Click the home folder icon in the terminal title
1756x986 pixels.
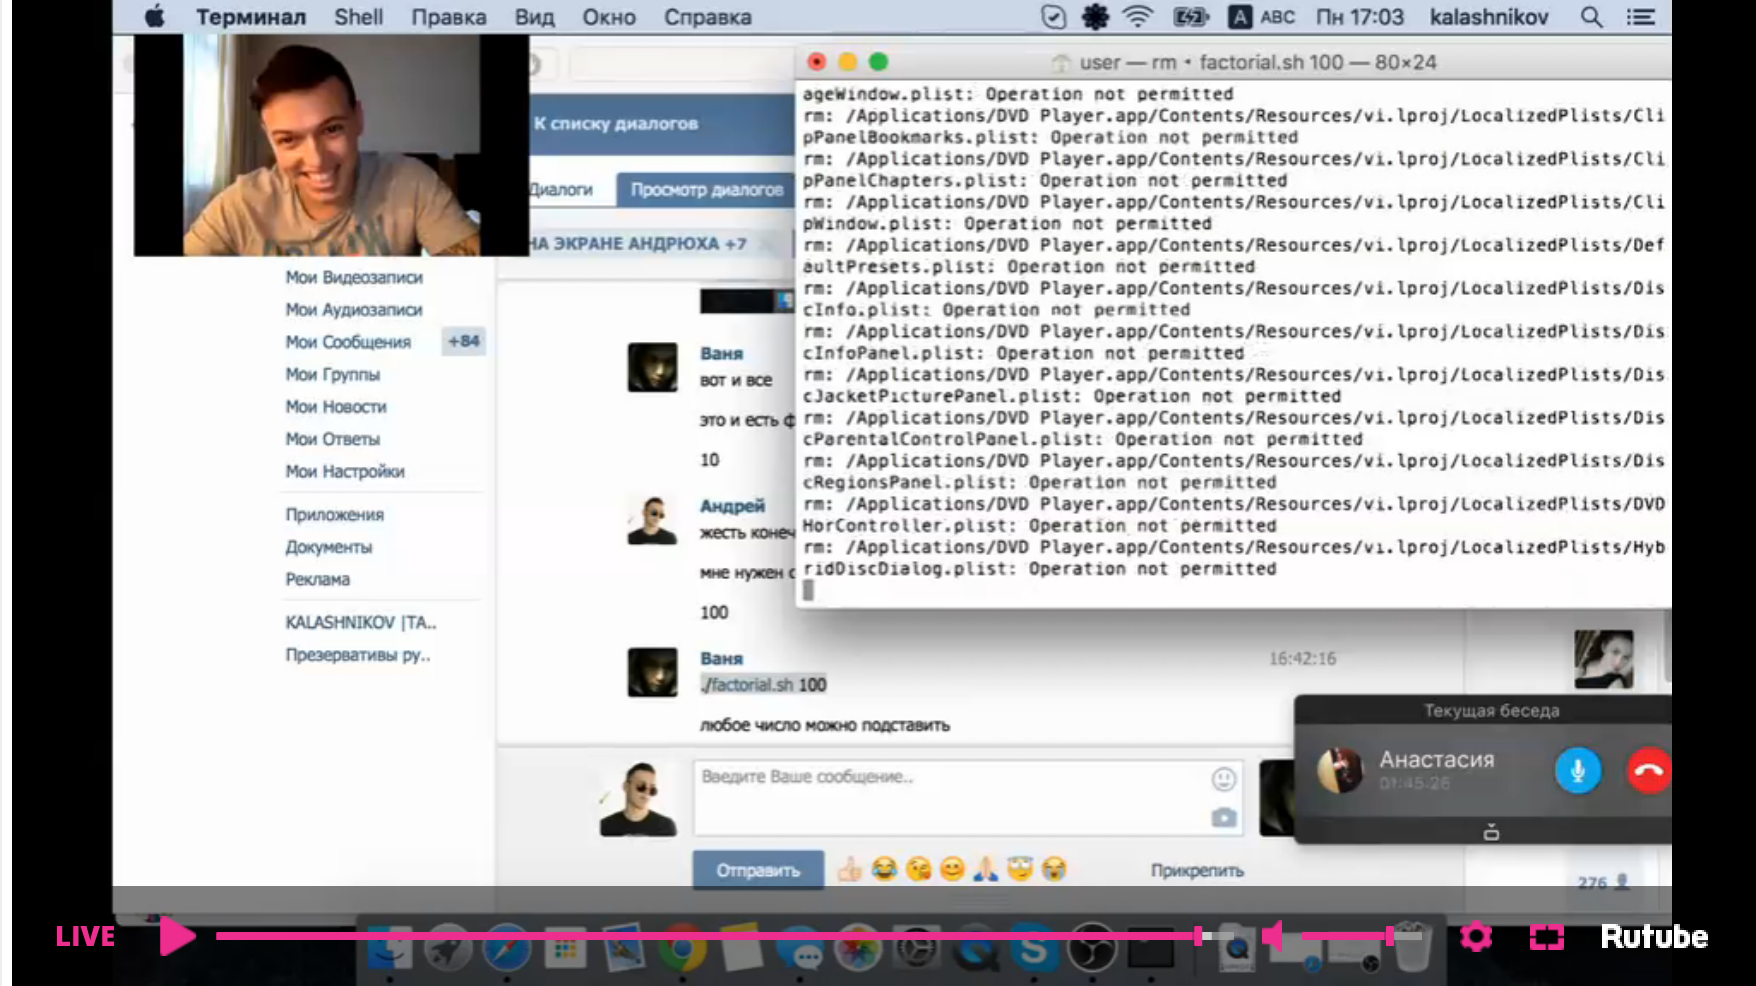[x=1061, y=63]
